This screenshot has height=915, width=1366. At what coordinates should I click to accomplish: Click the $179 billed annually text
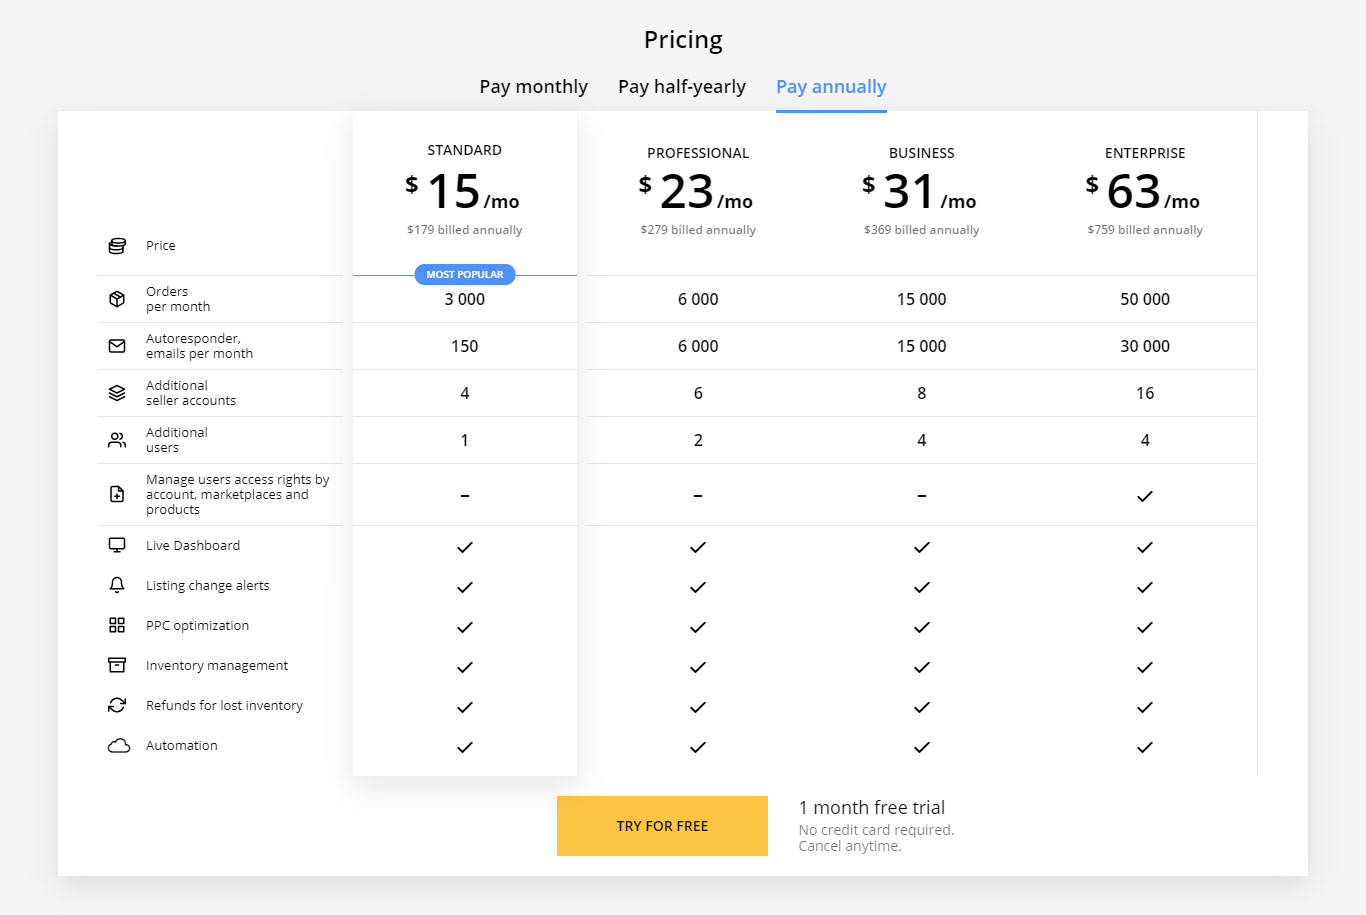465,230
